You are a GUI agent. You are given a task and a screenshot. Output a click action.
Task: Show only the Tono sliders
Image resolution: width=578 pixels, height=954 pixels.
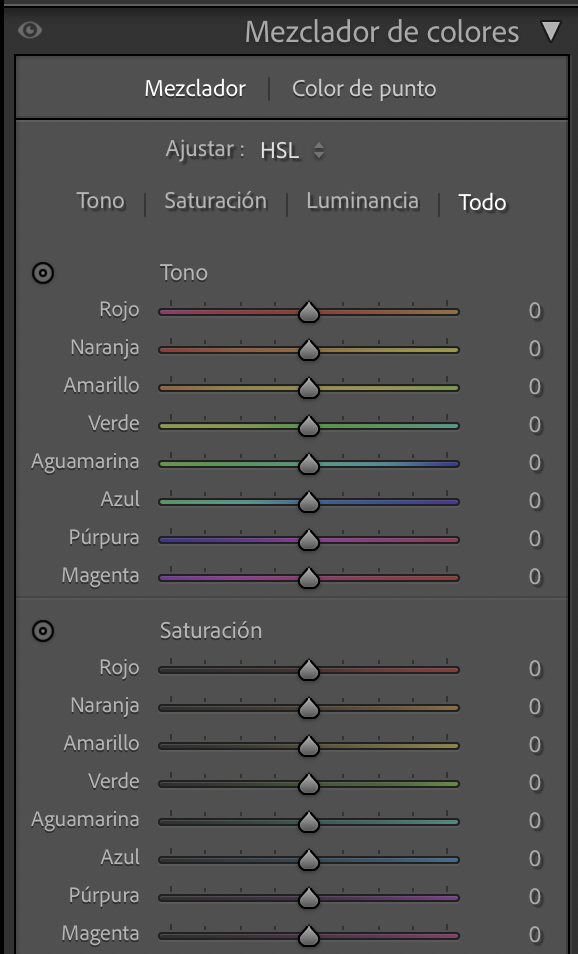pos(100,201)
